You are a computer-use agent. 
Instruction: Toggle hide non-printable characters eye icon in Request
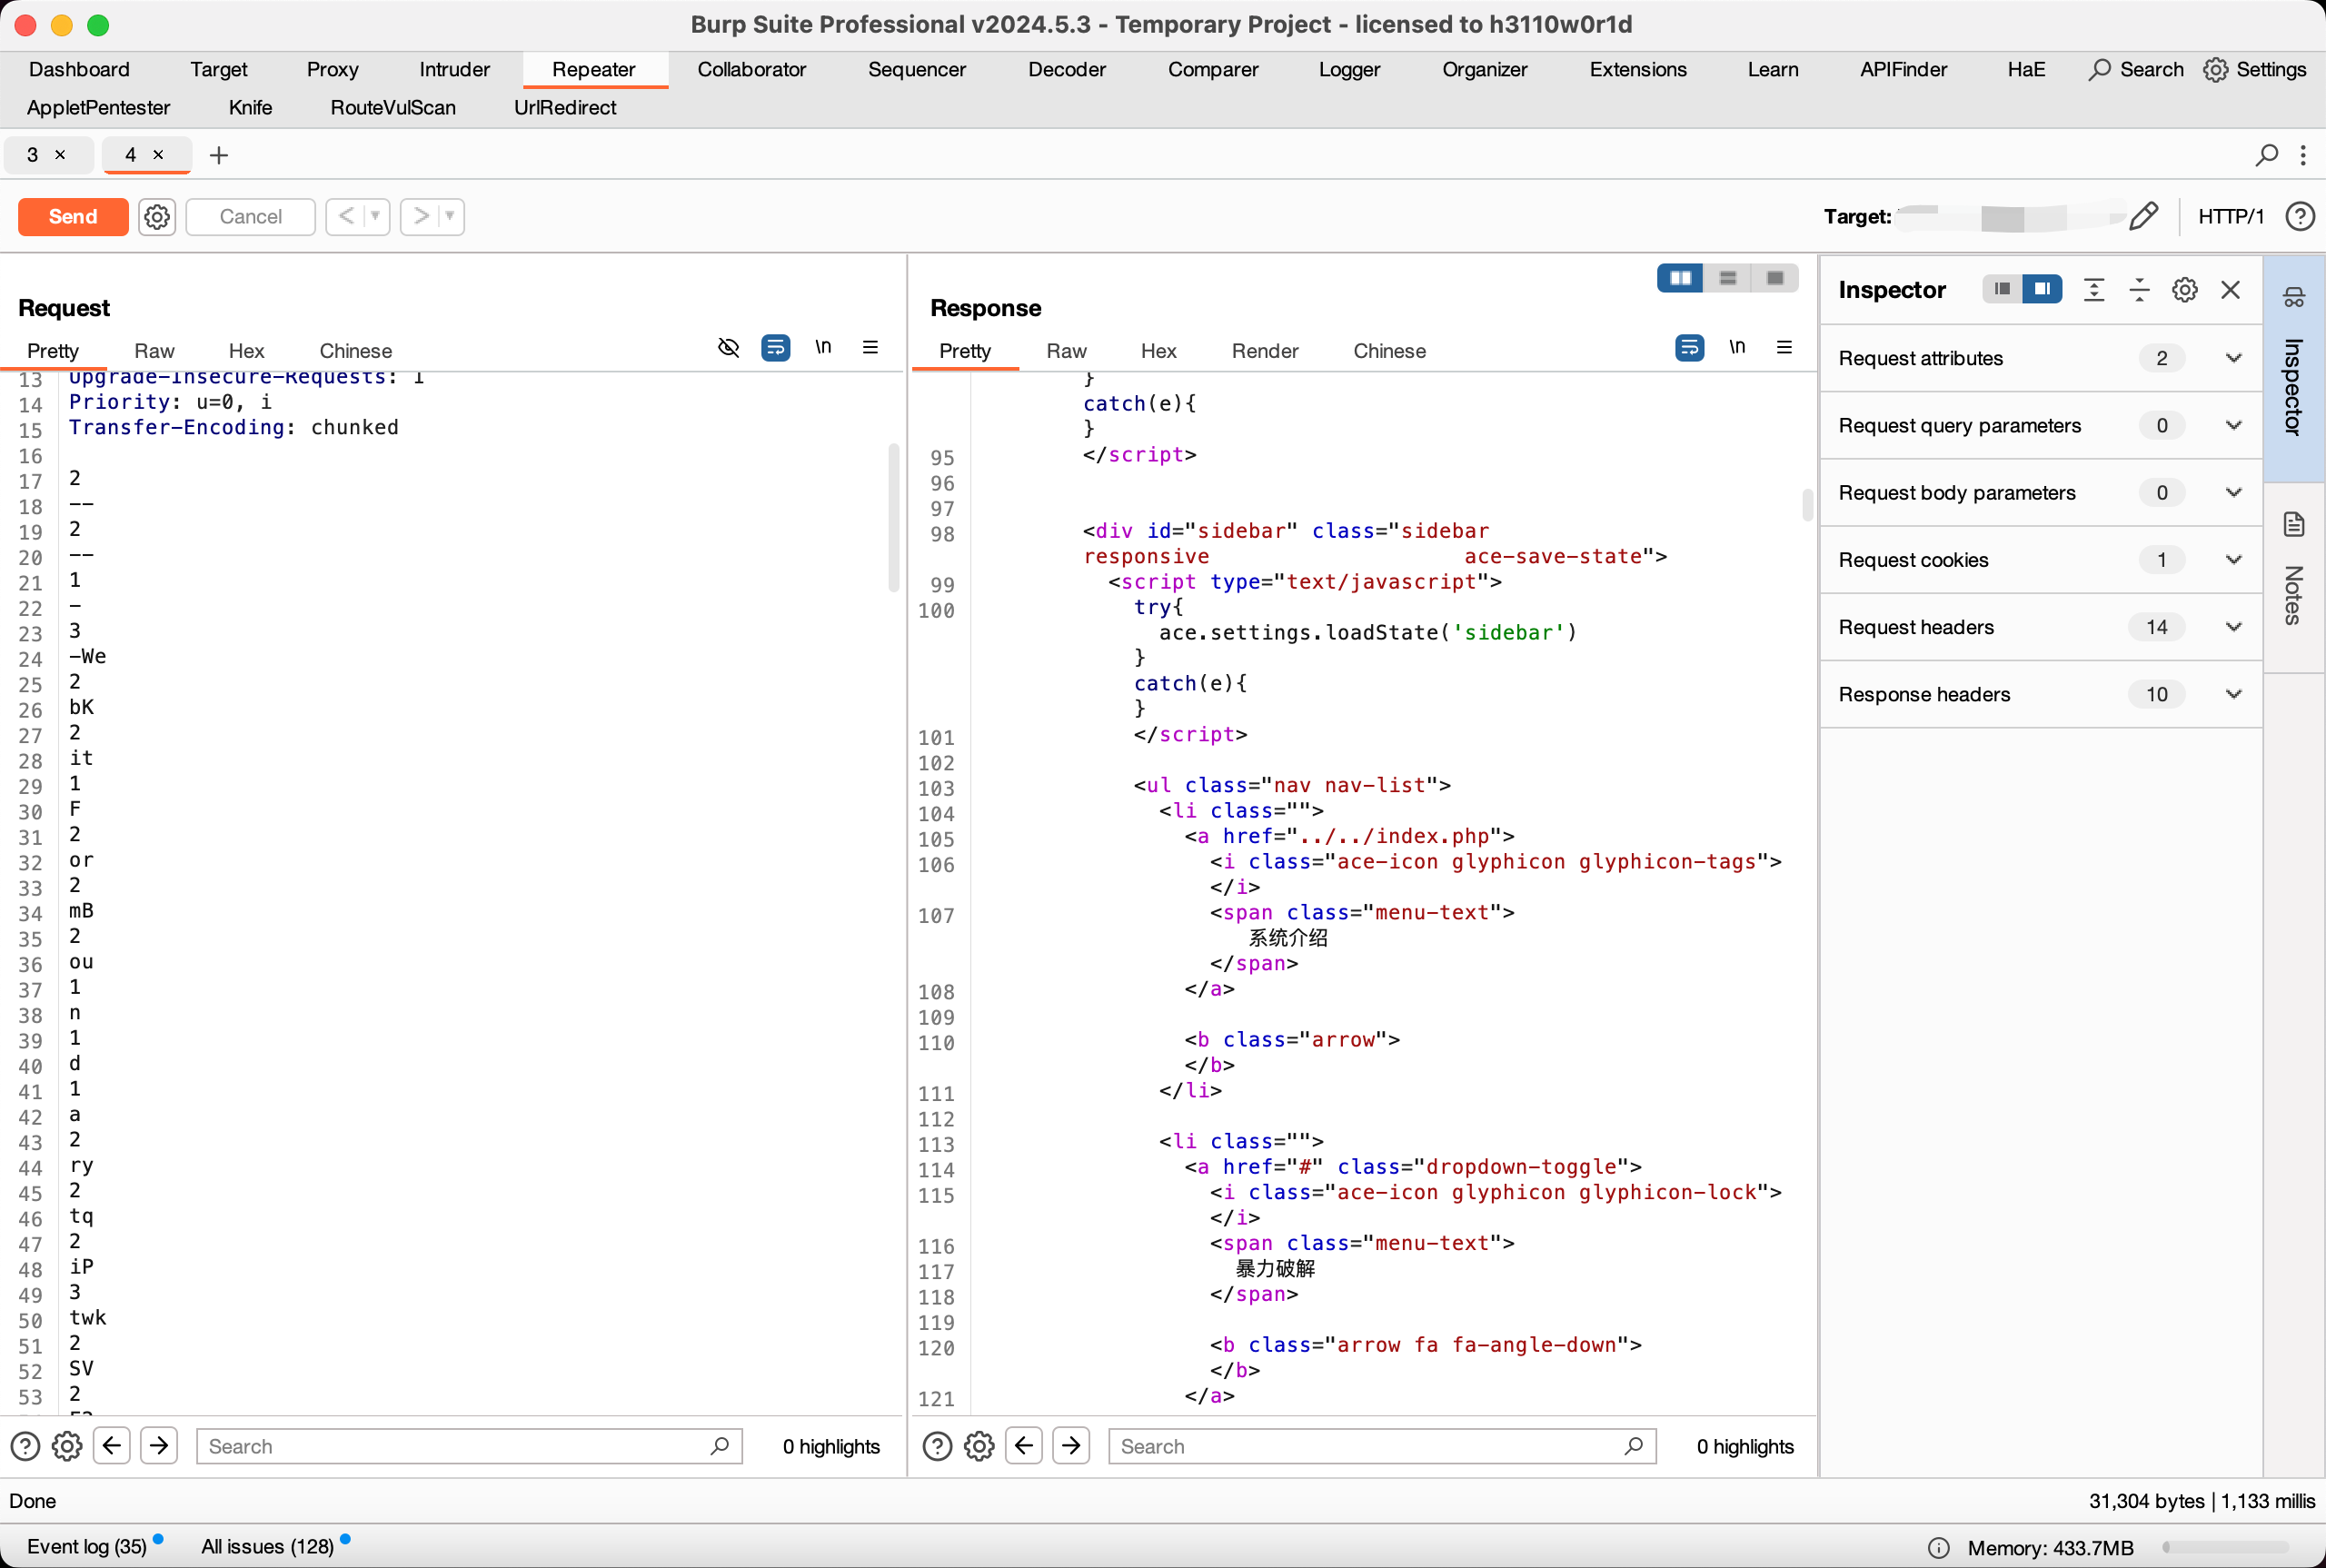729,347
